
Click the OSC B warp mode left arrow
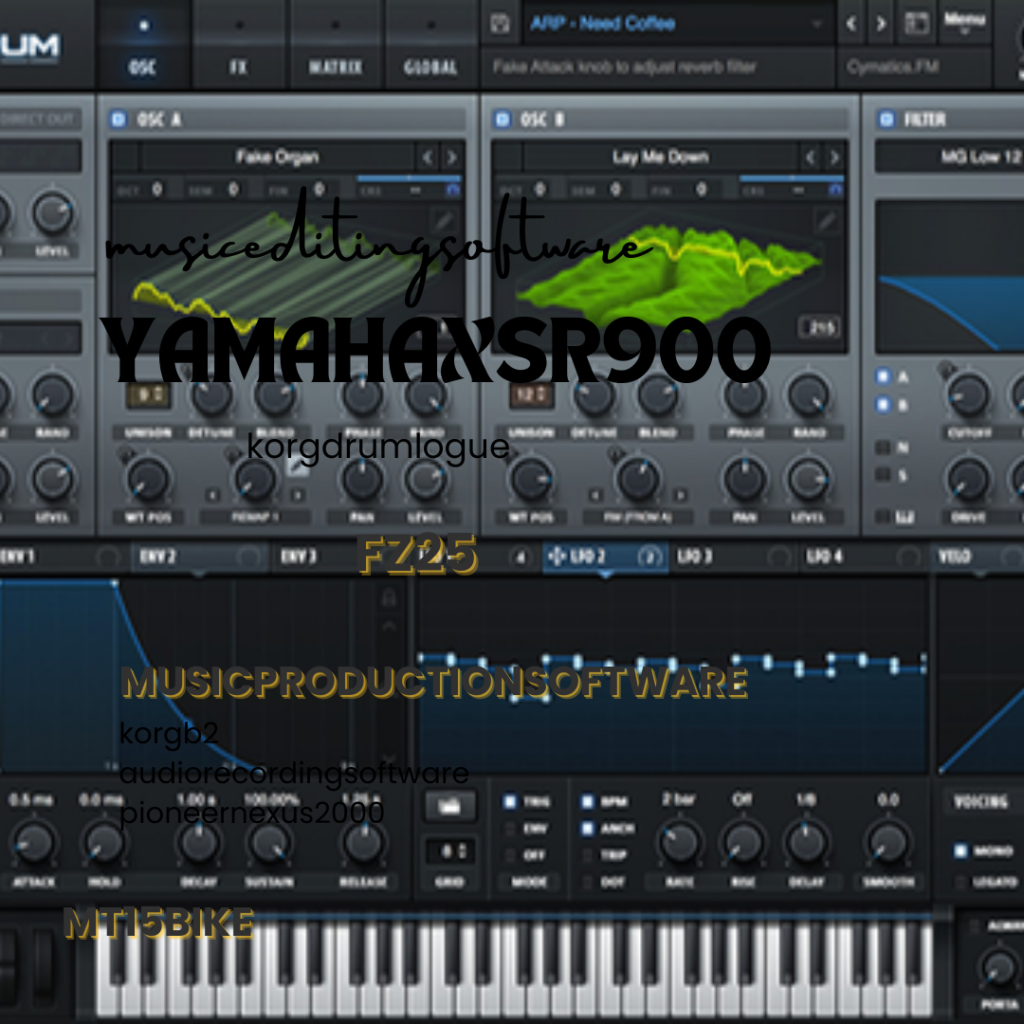click(595, 496)
